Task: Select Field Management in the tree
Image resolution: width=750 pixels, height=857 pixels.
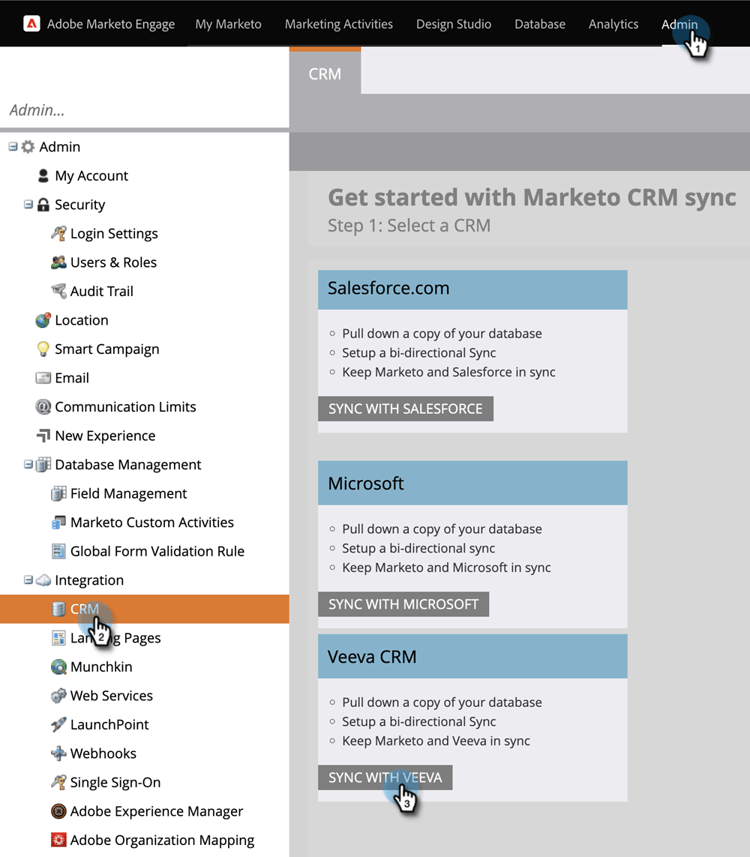Action: pos(128,494)
